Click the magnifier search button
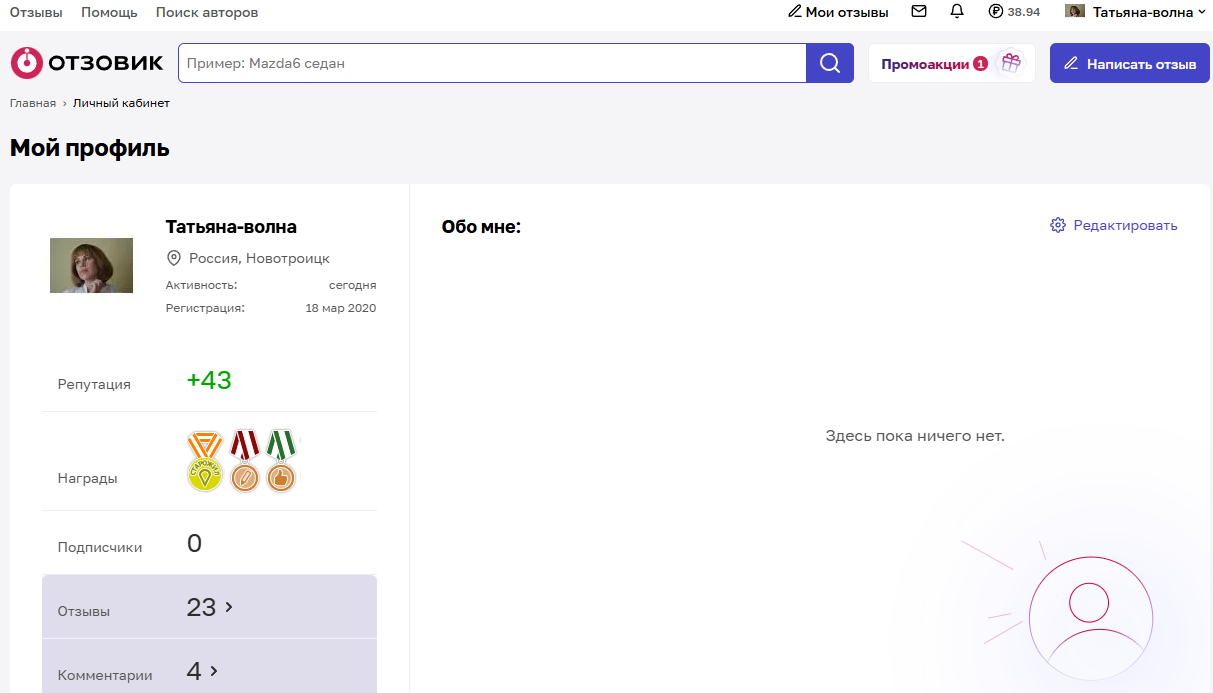 [830, 63]
